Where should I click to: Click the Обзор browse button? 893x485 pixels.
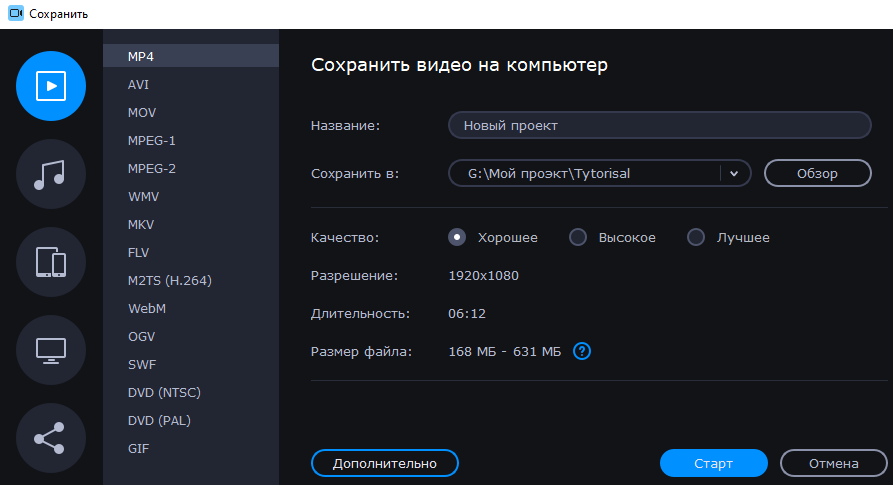coord(817,173)
